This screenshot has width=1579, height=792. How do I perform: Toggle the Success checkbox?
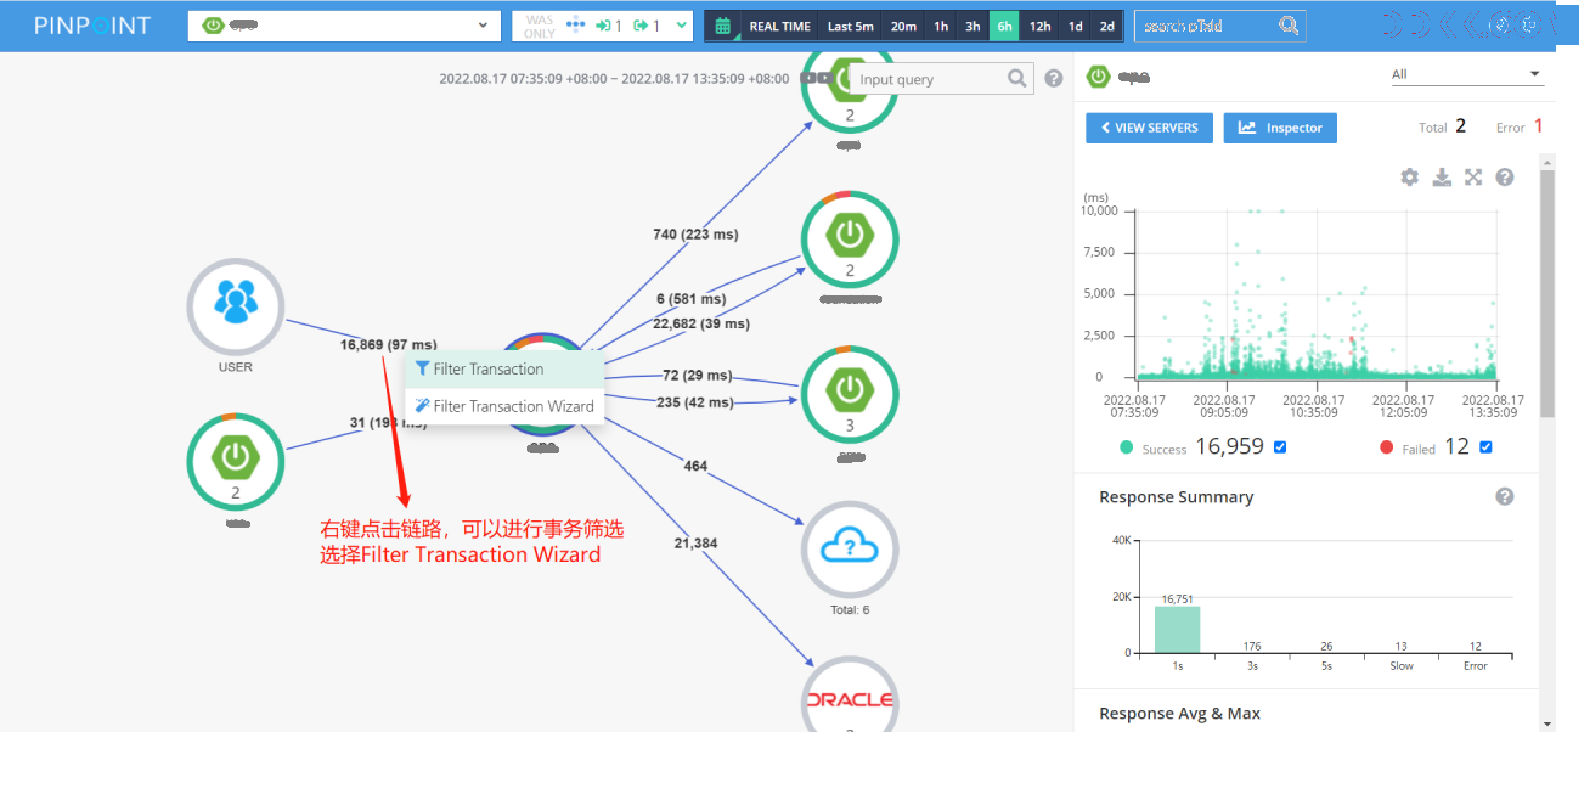[x=1280, y=447]
